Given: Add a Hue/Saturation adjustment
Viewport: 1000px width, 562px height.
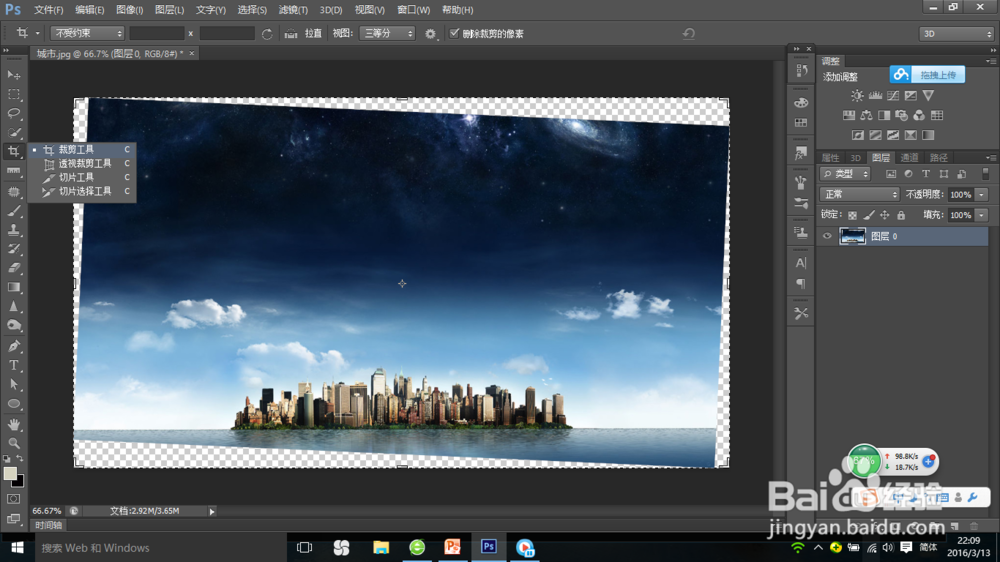Looking at the screenshot, I should point(849,115).
